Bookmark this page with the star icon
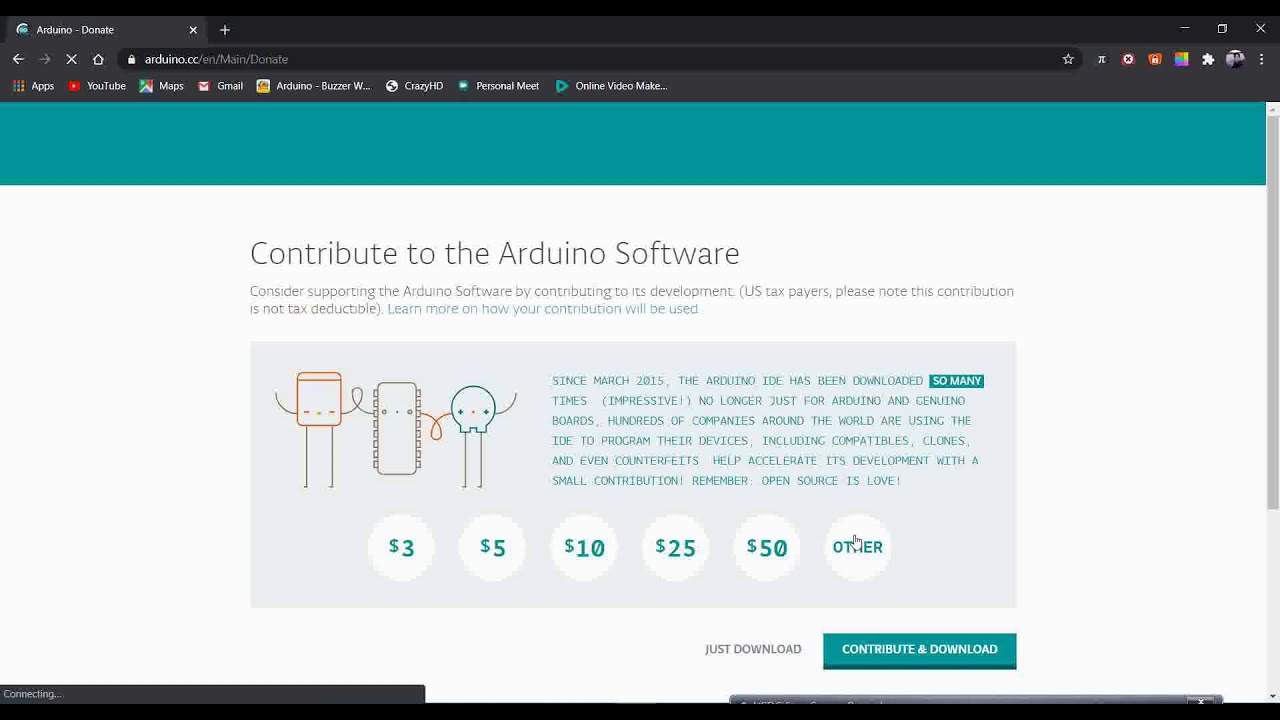 [1068, 59]
